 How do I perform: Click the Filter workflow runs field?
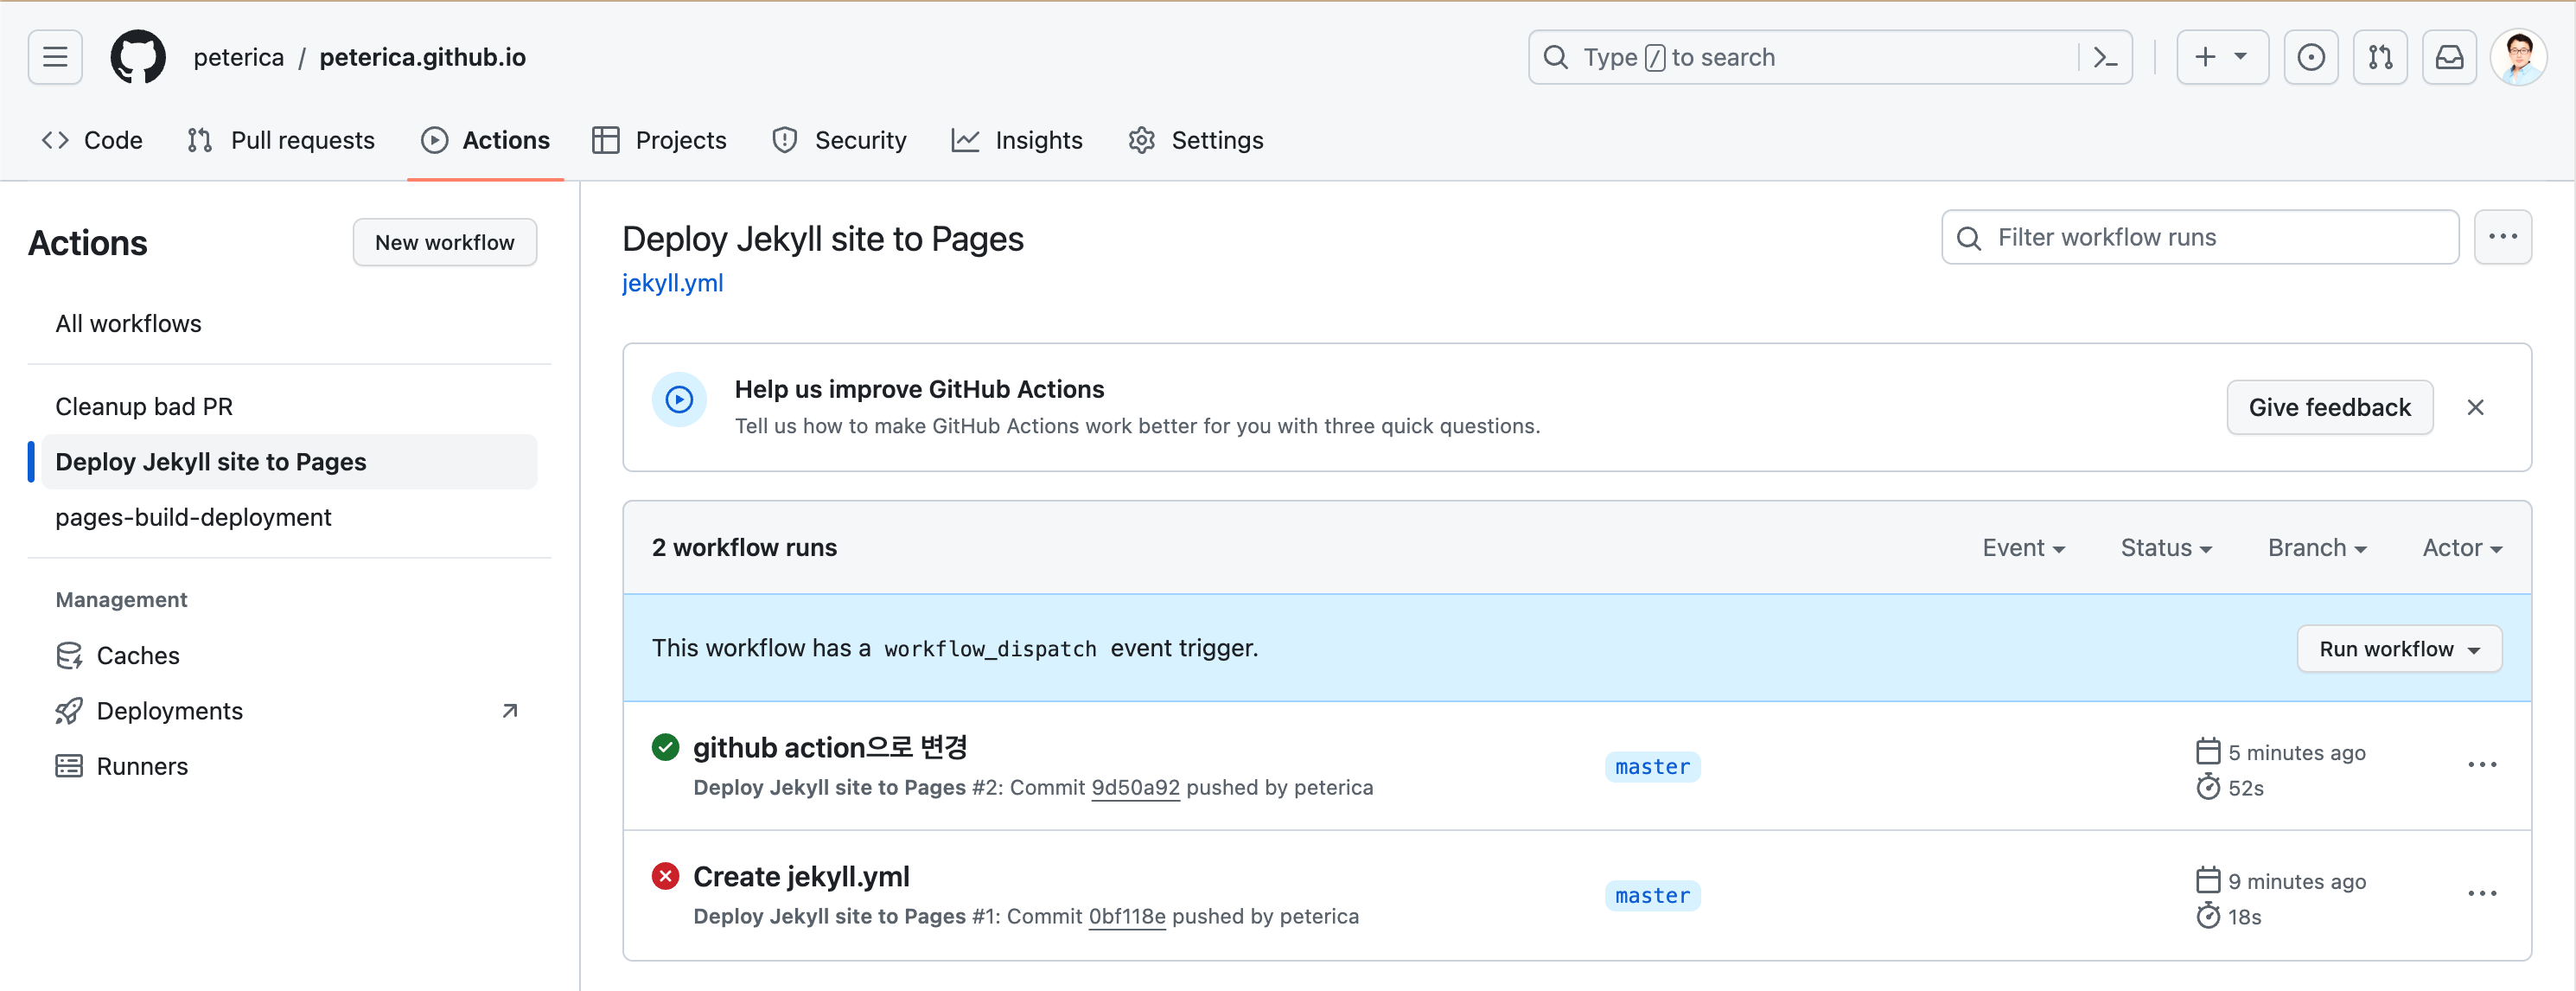[2200, 237]
